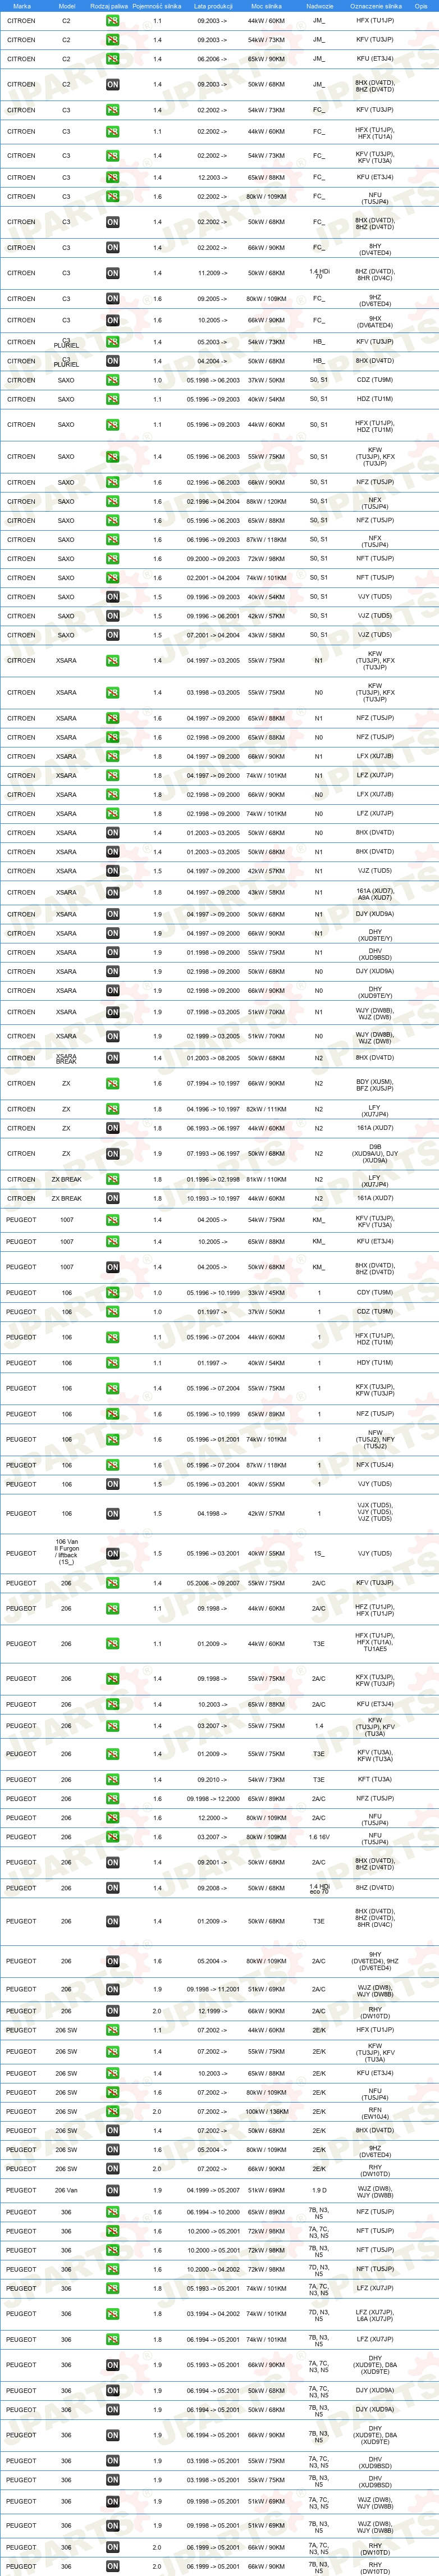The height and width of the screenshot is (2576, 439).
Task: Click the Nadwozie column header
Action: pos(319,6)
